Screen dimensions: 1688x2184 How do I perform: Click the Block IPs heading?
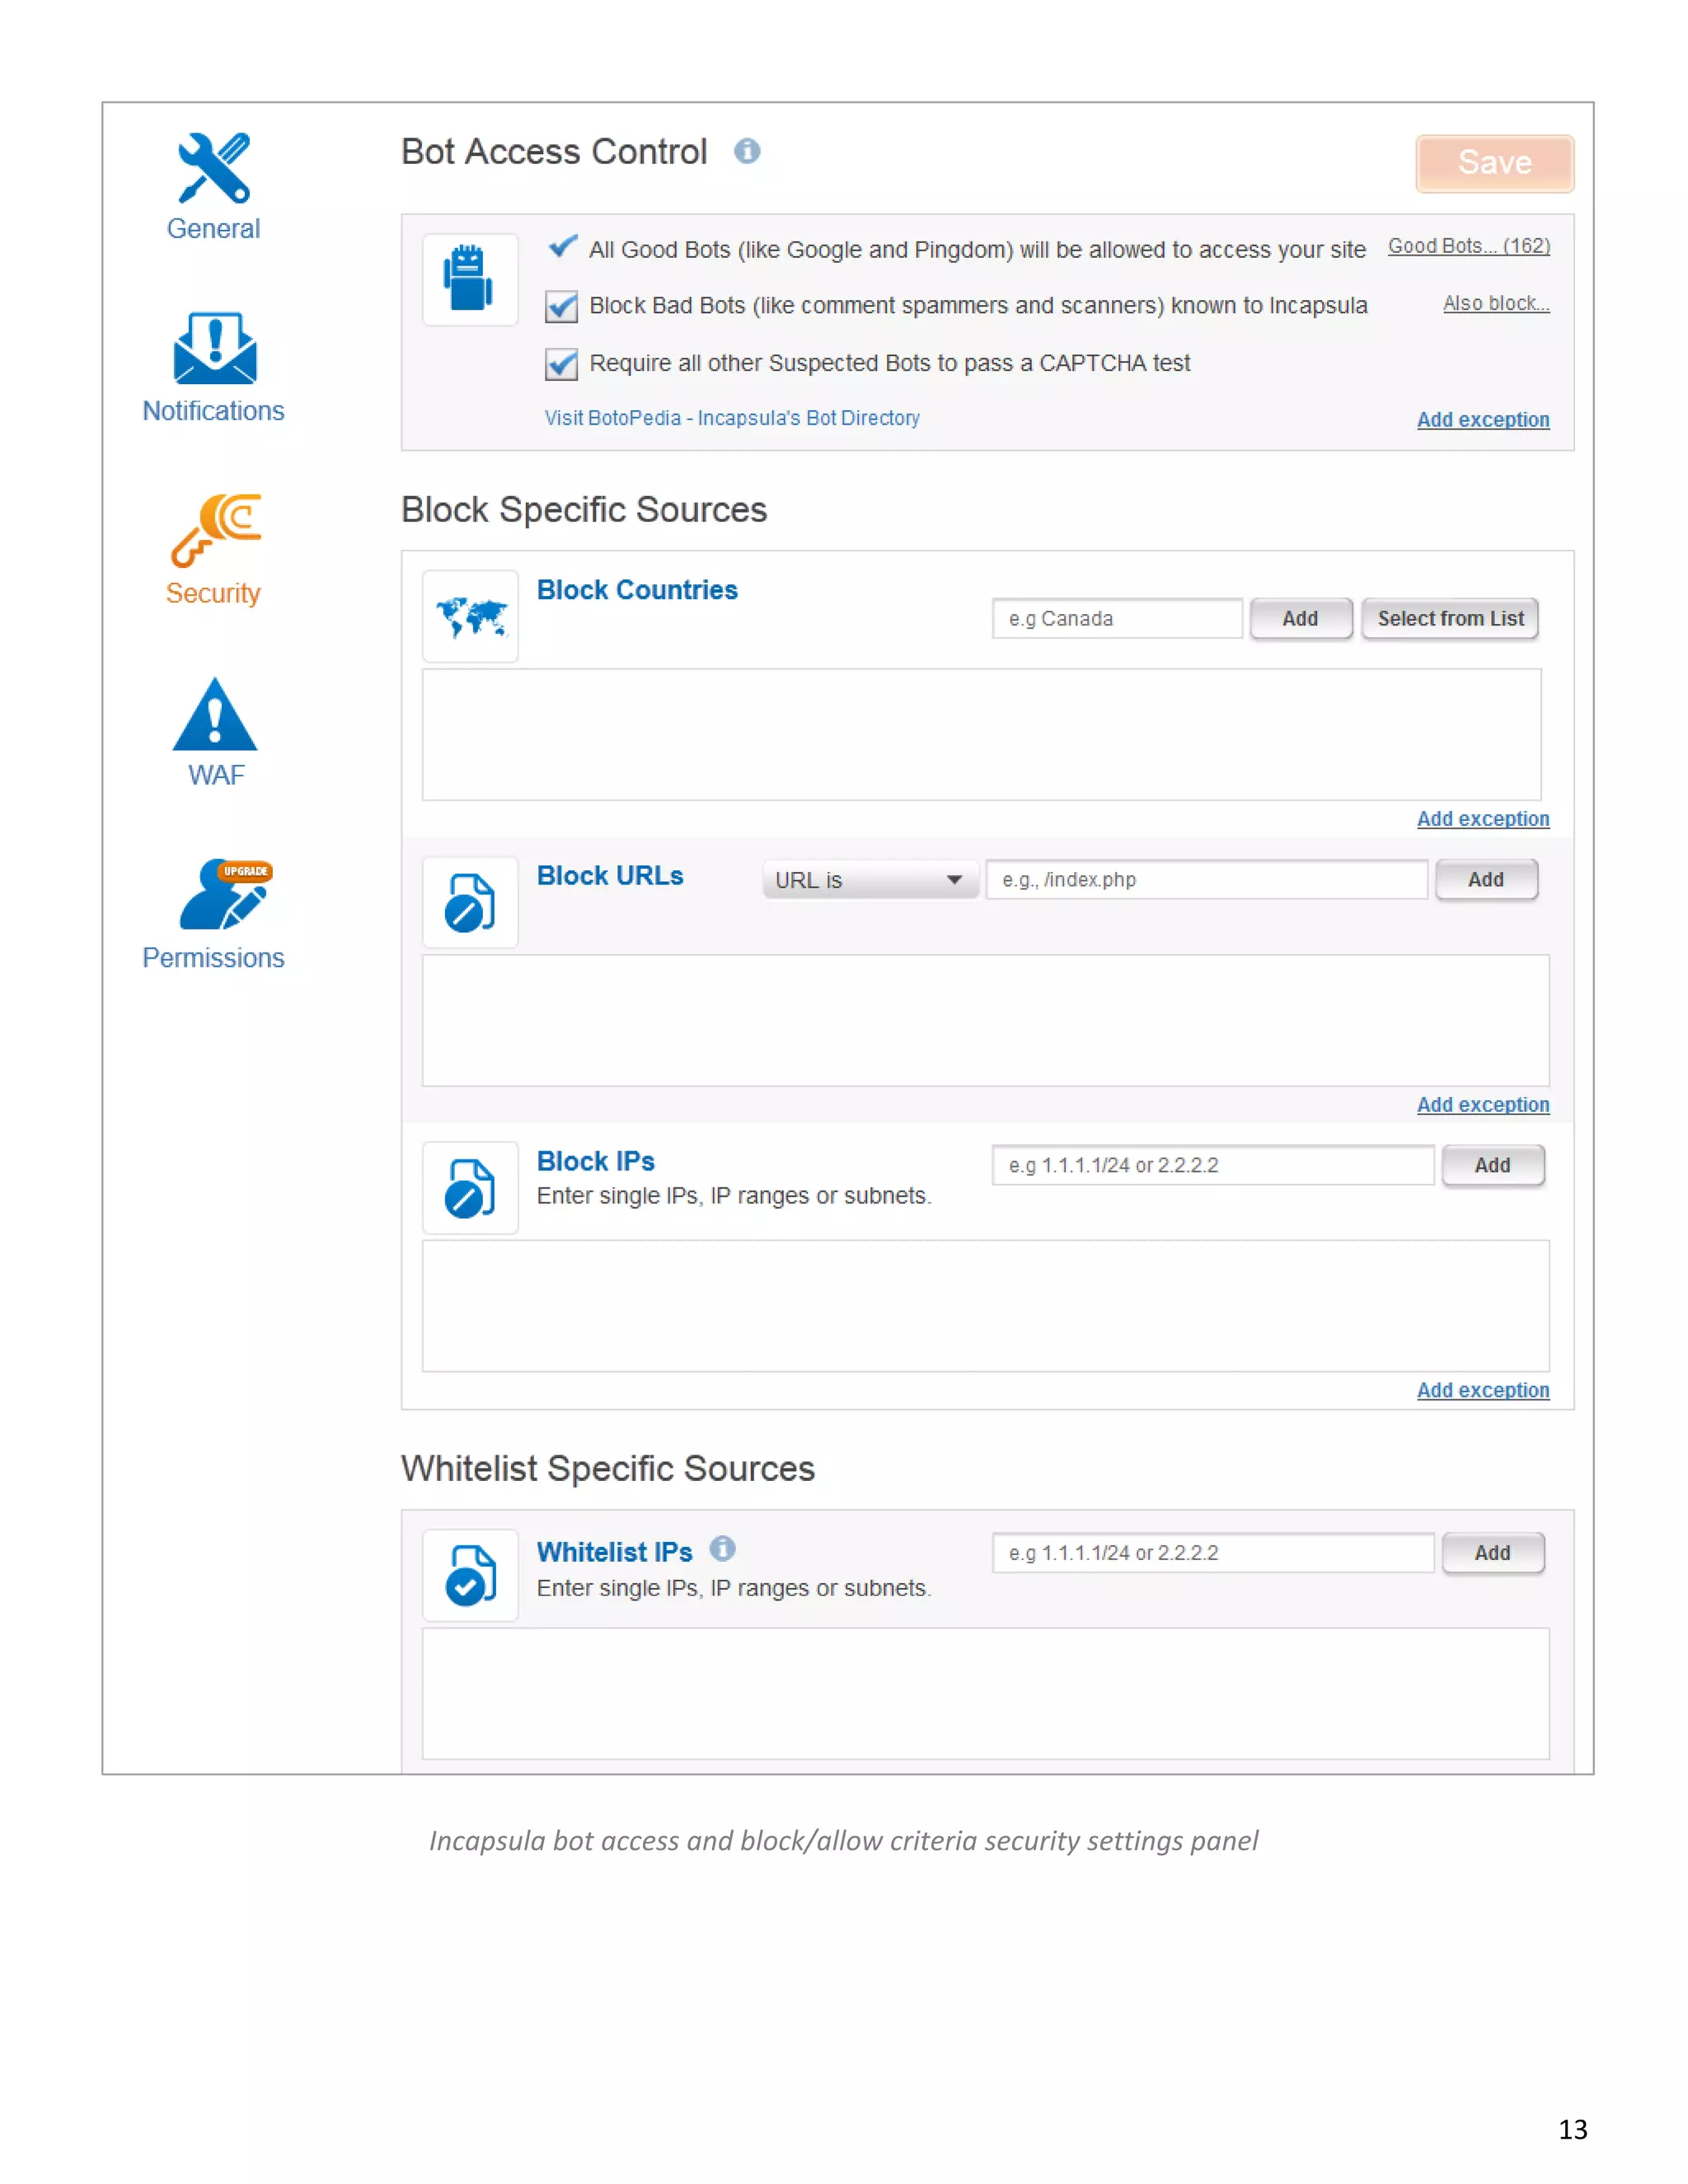[x=596, y=1161]
